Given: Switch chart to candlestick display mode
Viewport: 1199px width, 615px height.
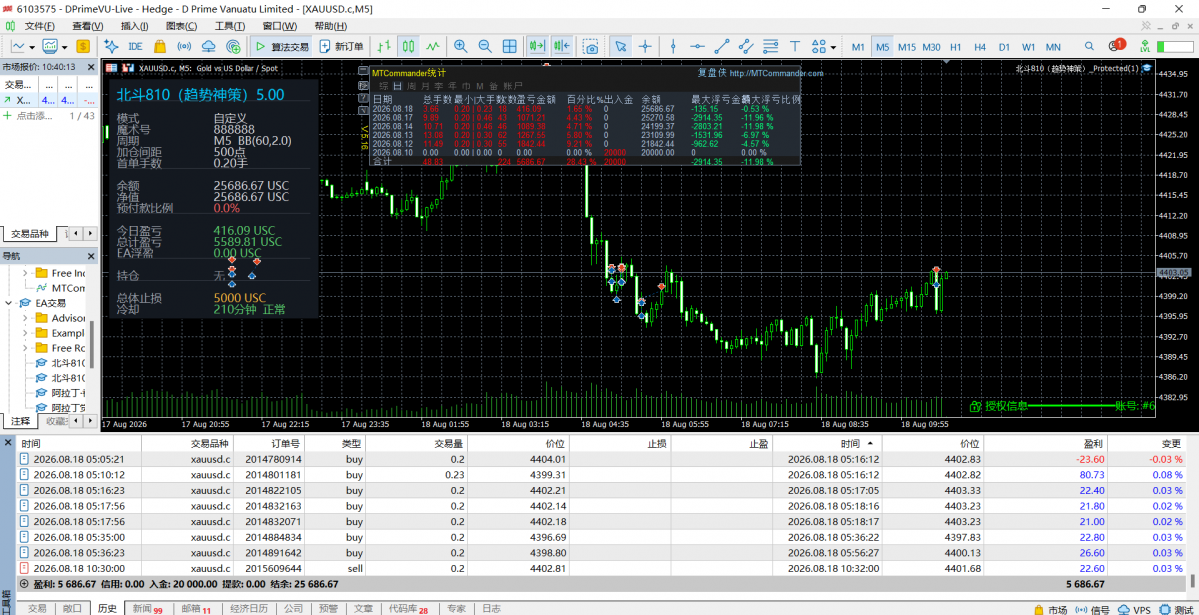Looking at the screenshot, I should point(408,46).
